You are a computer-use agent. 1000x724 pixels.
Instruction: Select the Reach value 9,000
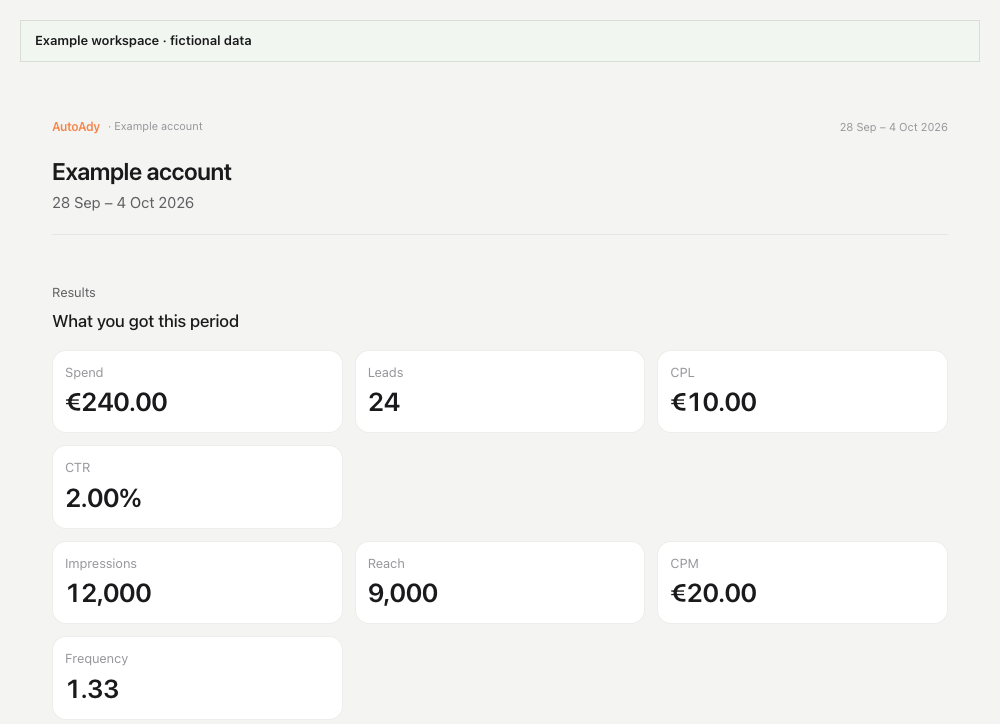coord(403,593)
